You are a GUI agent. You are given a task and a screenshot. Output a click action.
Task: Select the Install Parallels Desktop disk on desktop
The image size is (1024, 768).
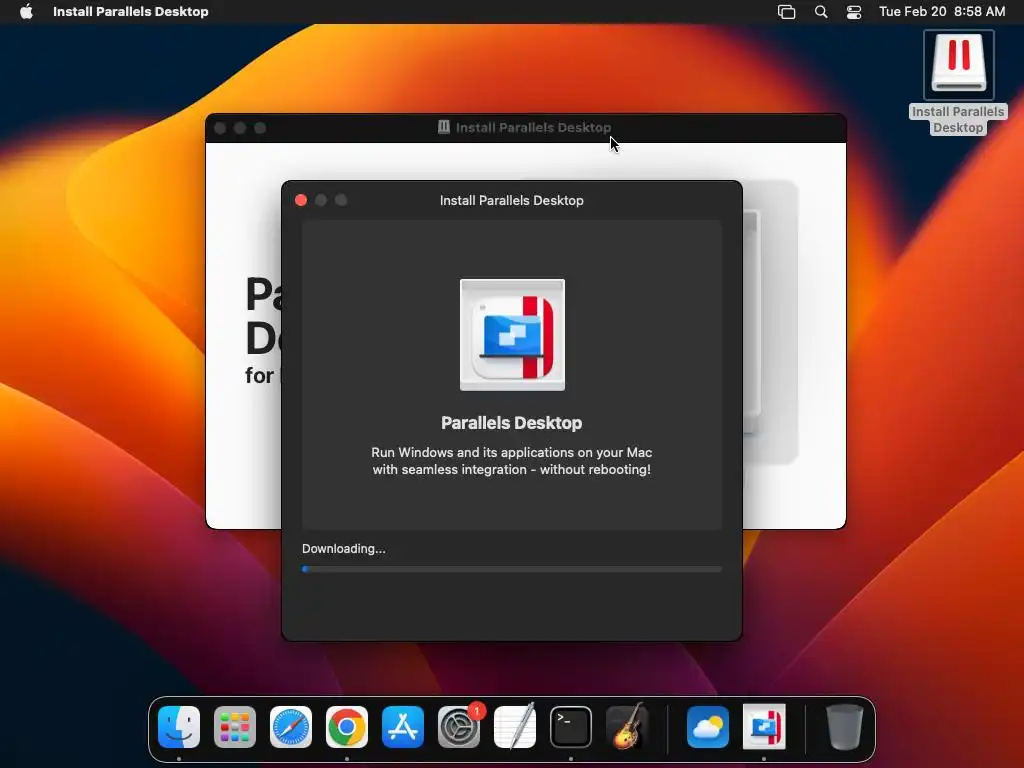(x=958, y=82)
